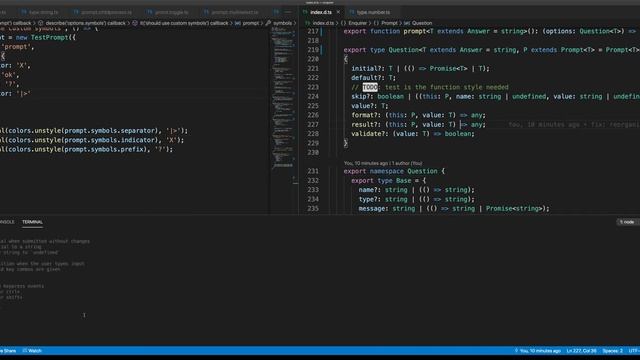Open the prompt.toggle.ts tab

[x=171, y=12]
